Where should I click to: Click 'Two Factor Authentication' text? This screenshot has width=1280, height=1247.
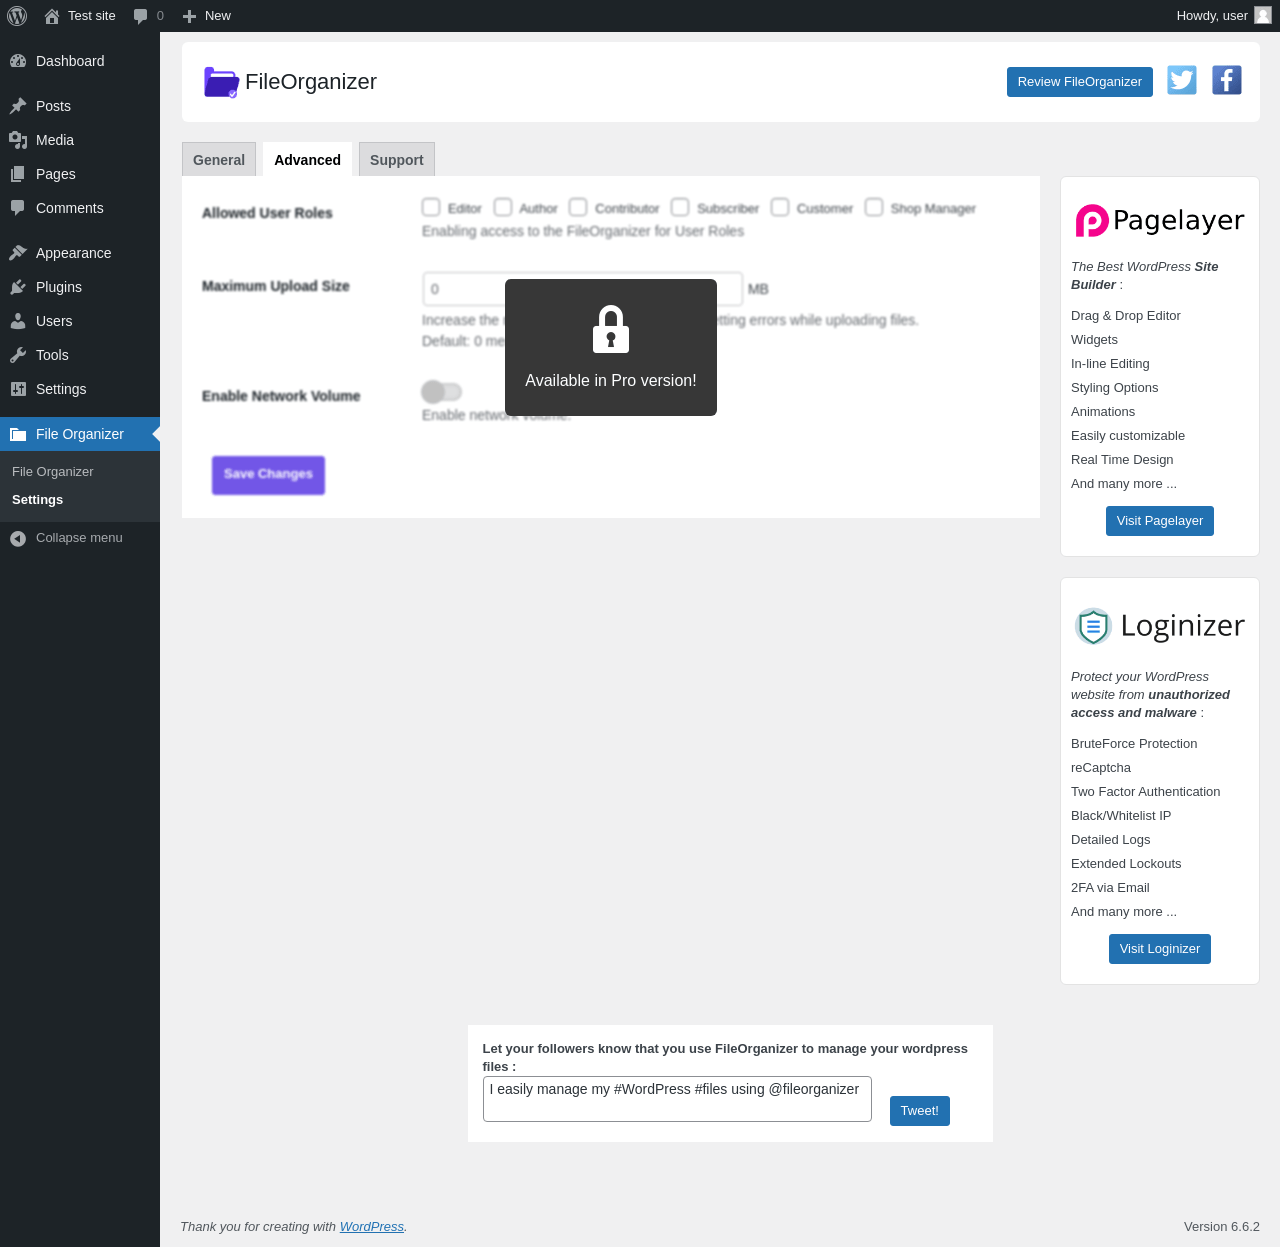pos(1146,792)
